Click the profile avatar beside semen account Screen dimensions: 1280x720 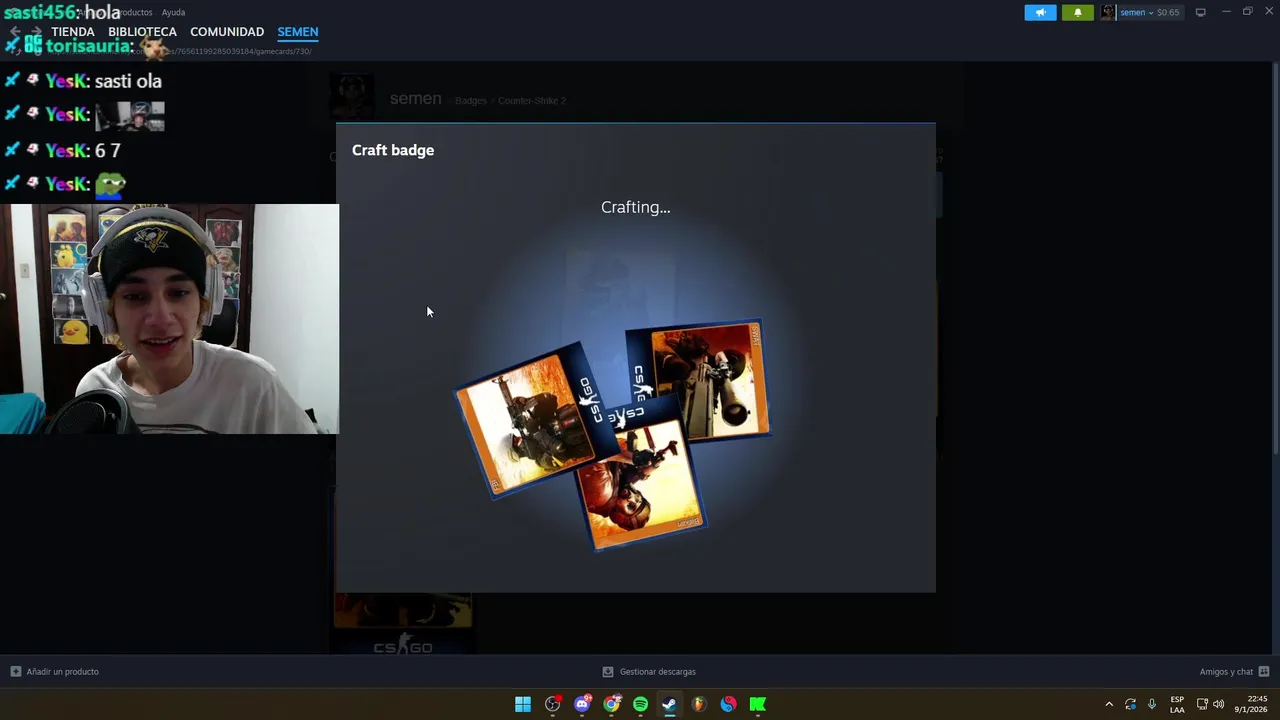click(1108, 12)
